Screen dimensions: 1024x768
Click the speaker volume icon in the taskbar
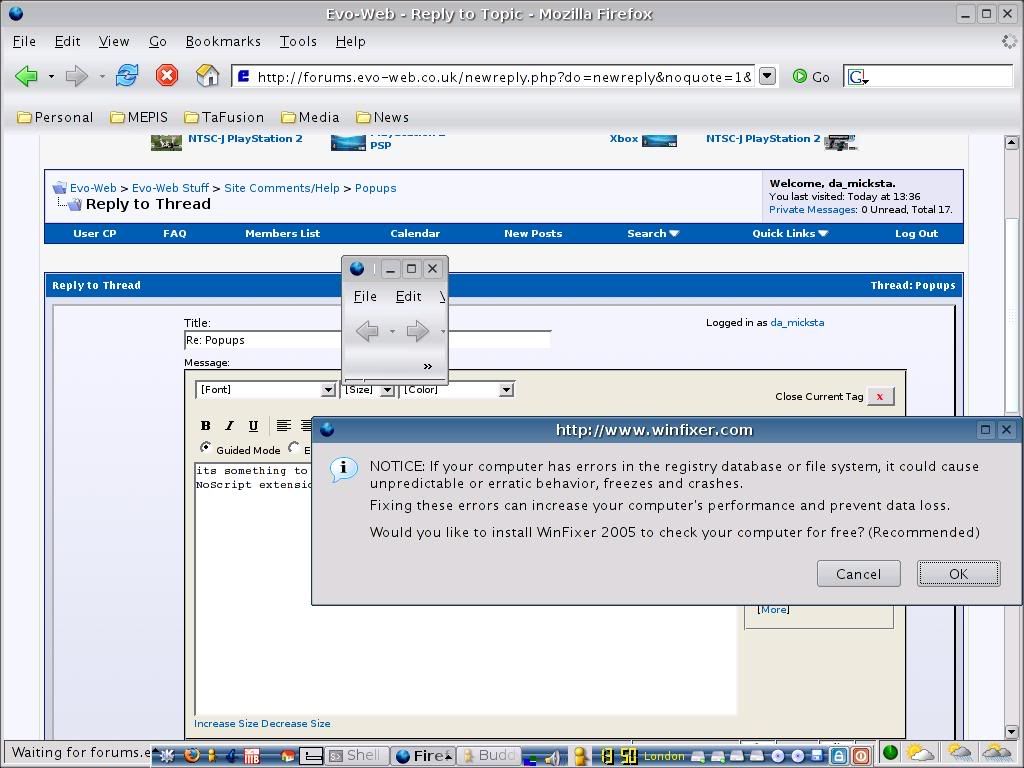click(x=552, y=757)
